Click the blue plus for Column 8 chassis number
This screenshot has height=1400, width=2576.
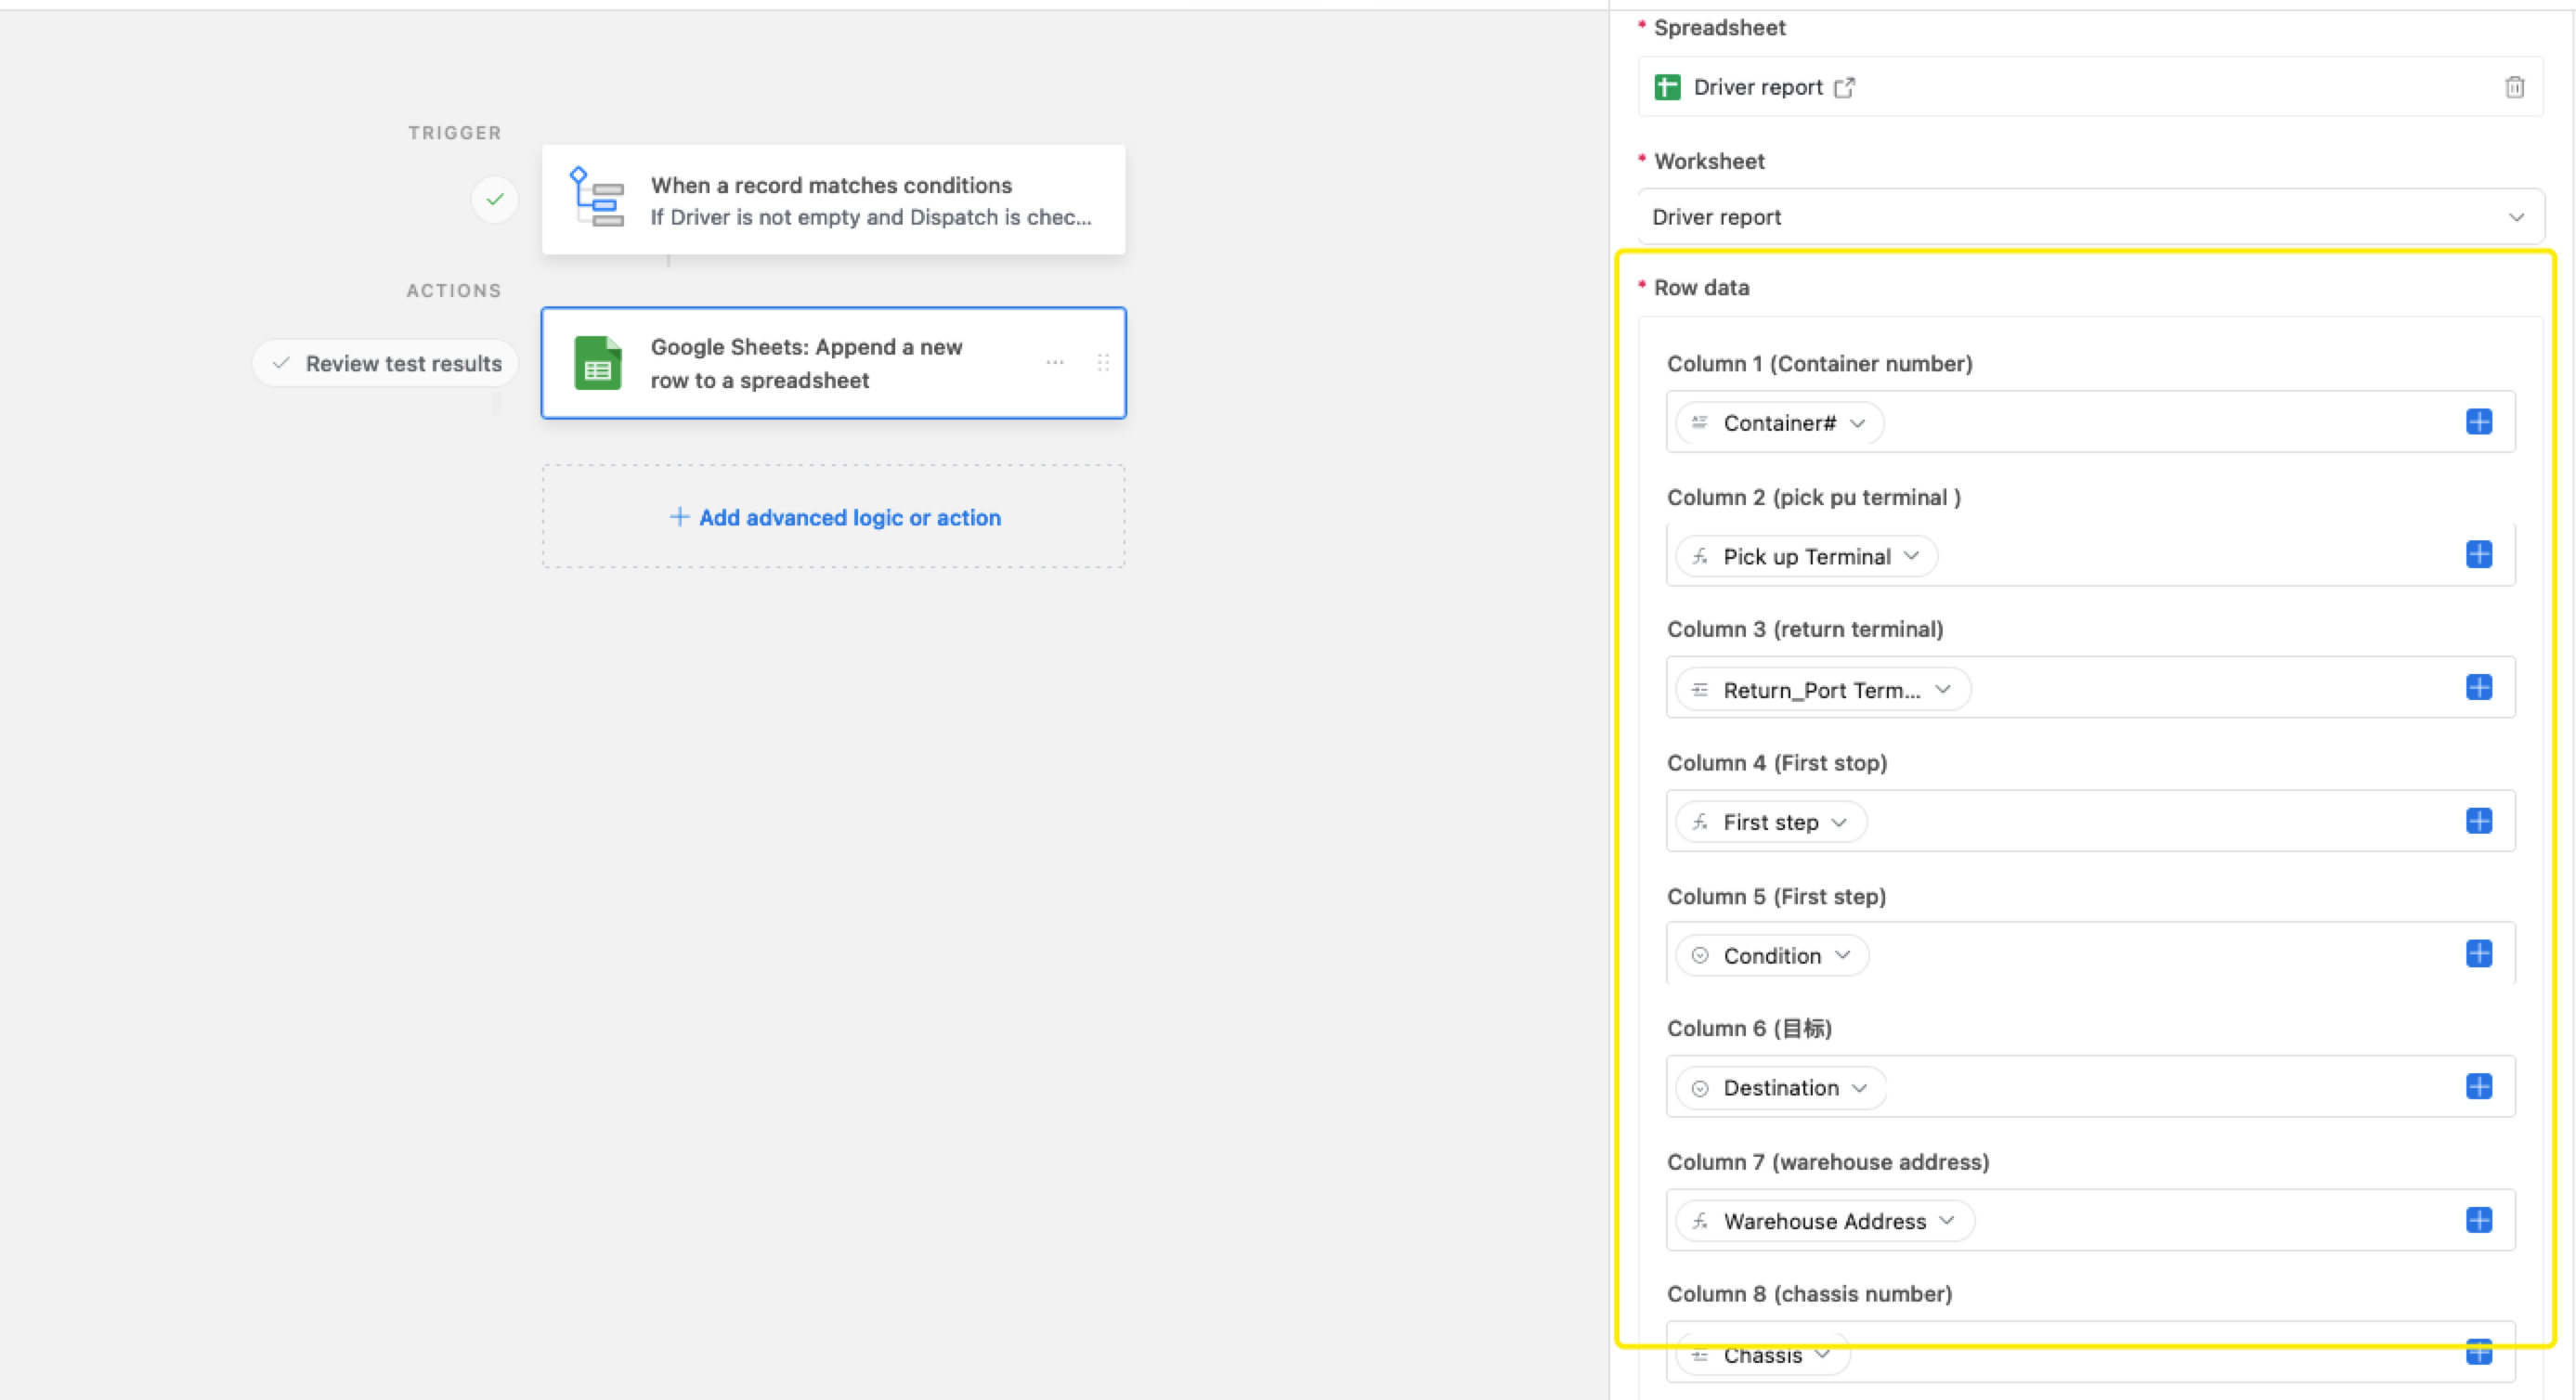[2478, 1353]
